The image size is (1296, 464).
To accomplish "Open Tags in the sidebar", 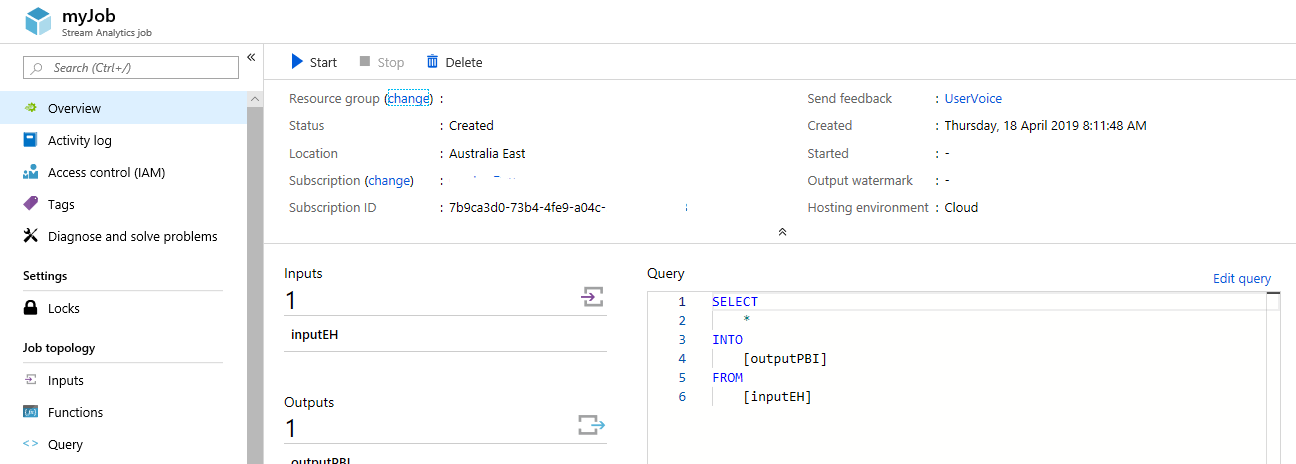I will point(61,204).
